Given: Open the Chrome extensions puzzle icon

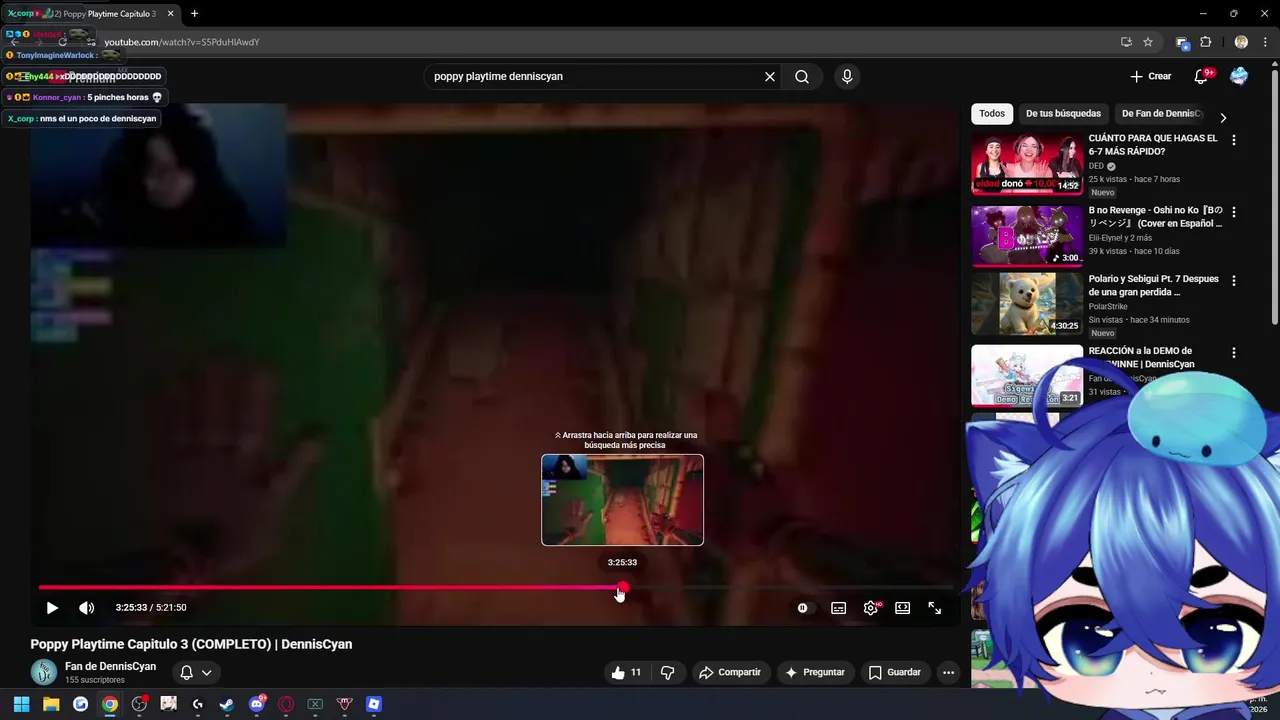Looking at the screenshot, I should (1205, 42).
